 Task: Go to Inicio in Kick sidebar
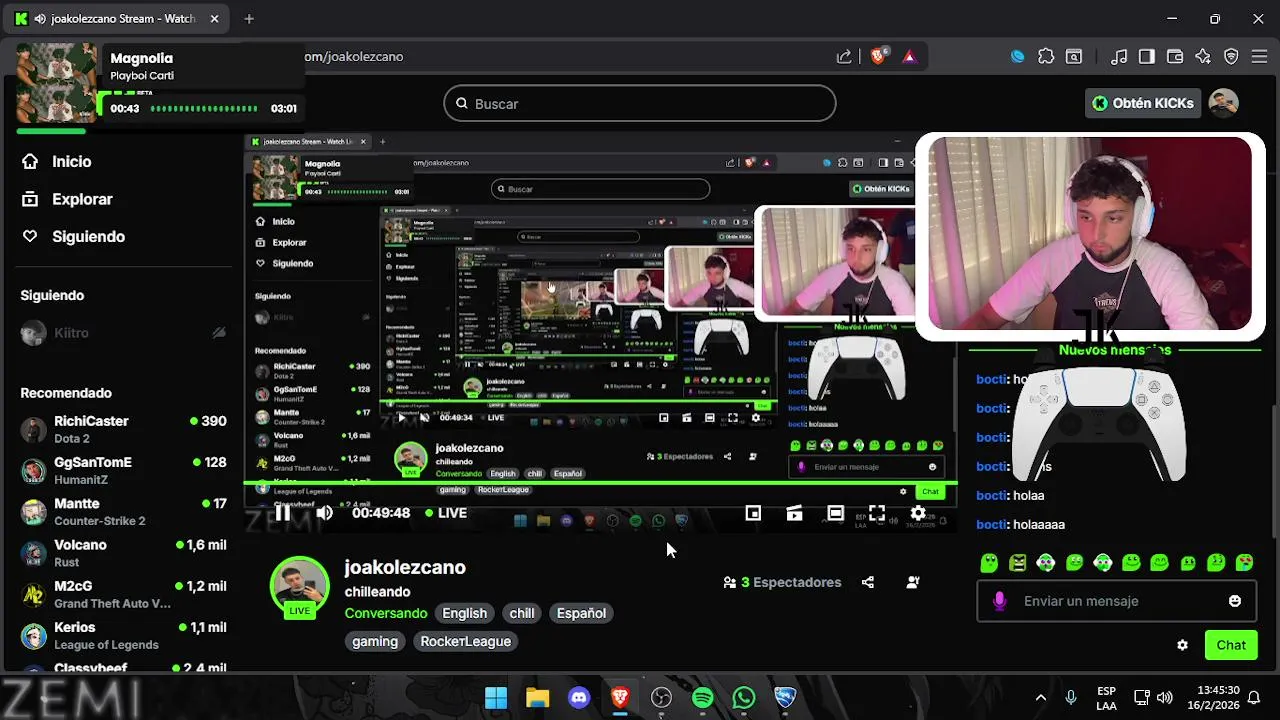tap(57, 161)
